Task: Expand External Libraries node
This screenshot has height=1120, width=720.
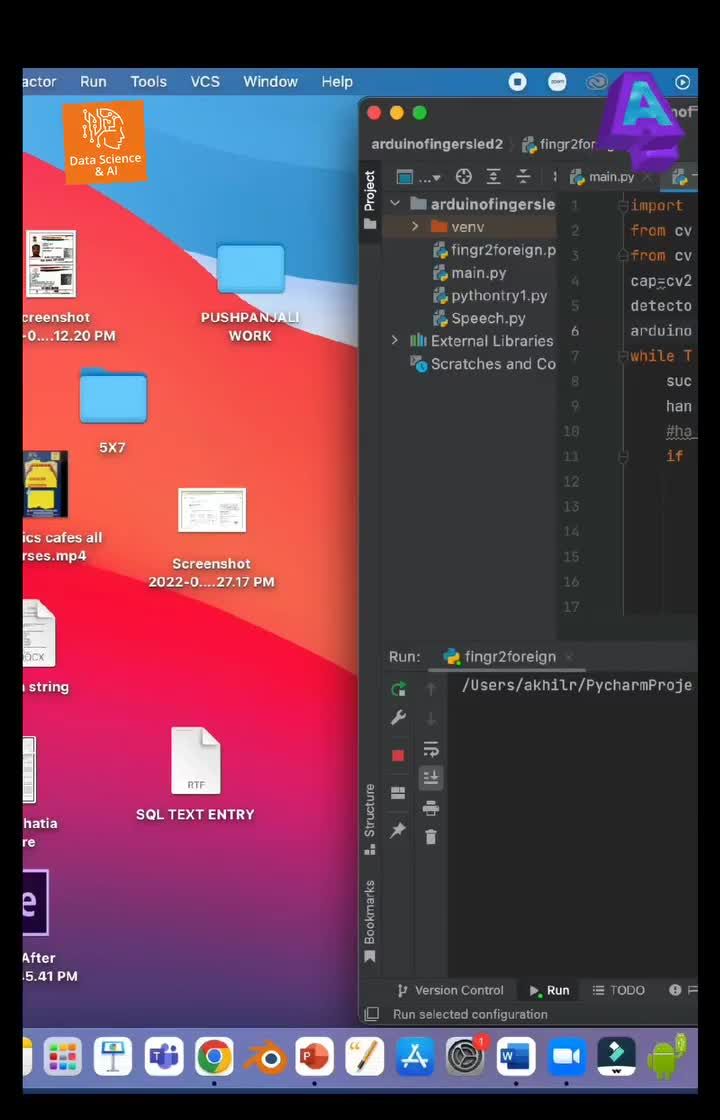Action: (395, 341)
